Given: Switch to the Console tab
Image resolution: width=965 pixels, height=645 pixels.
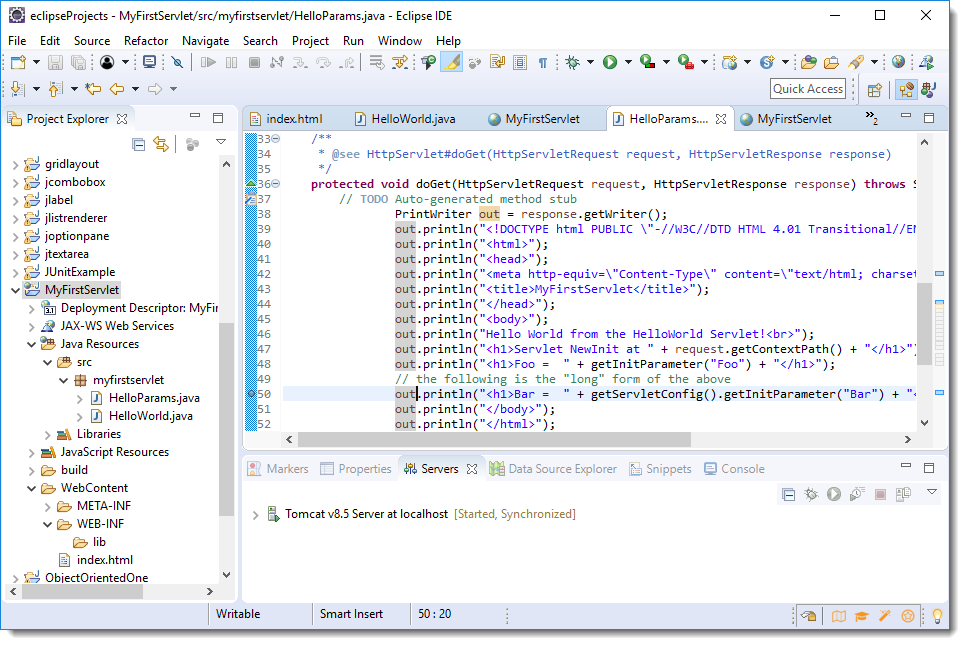Looking at the screenshot, I should click(x=735, y=469).
